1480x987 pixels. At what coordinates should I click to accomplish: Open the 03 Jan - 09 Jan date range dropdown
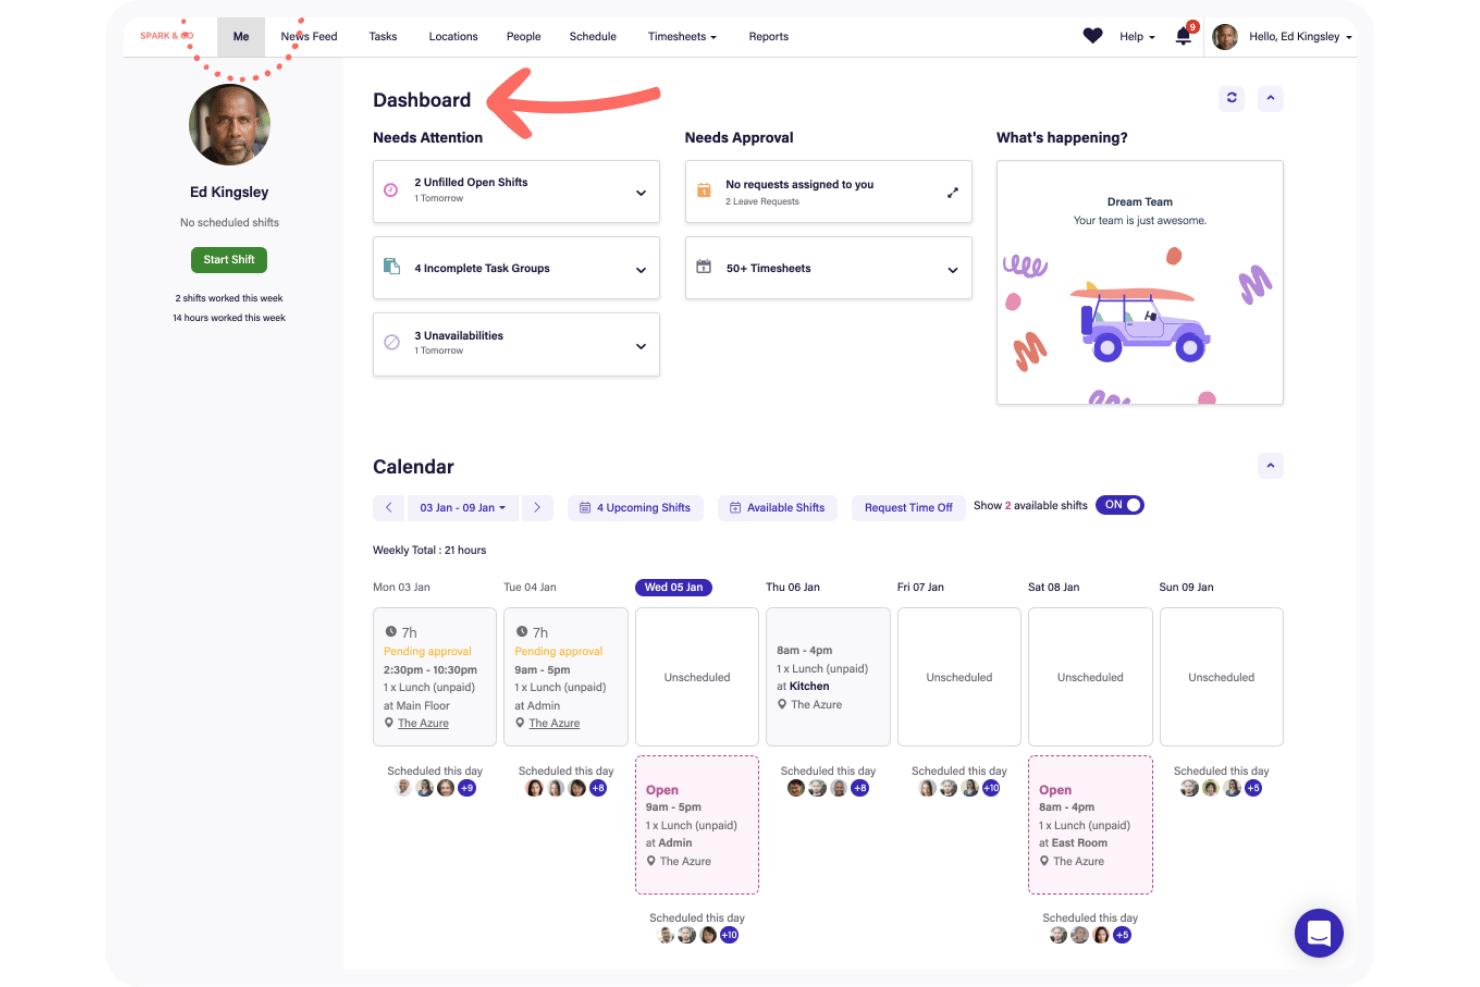[x=463, y=507]
